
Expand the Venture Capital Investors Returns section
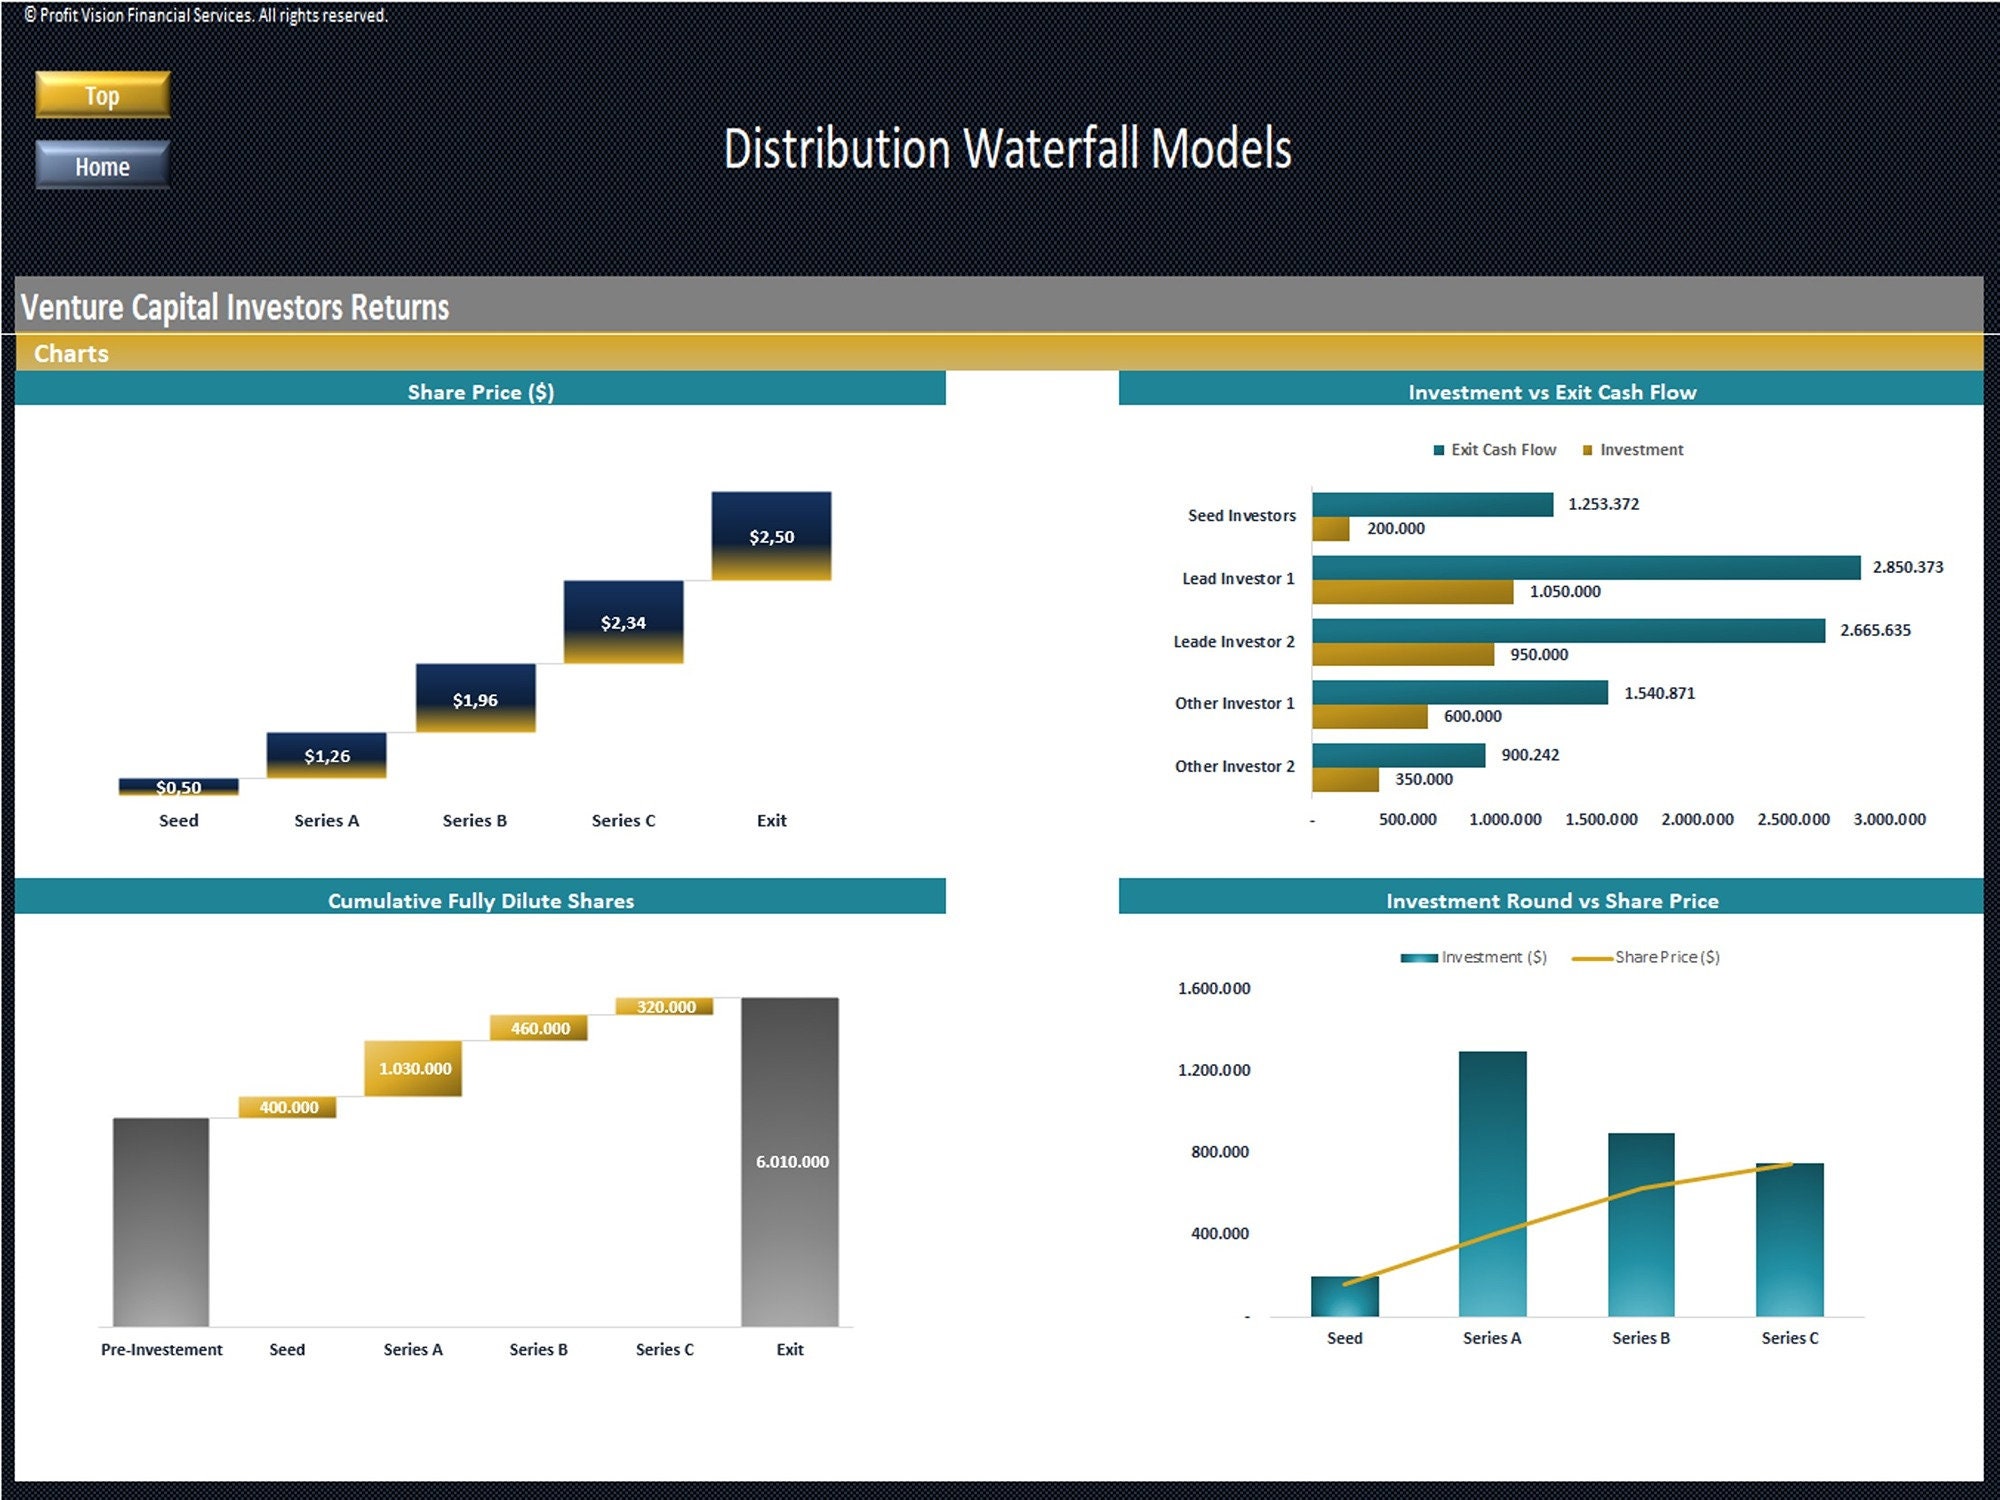[x=235, y=308]
